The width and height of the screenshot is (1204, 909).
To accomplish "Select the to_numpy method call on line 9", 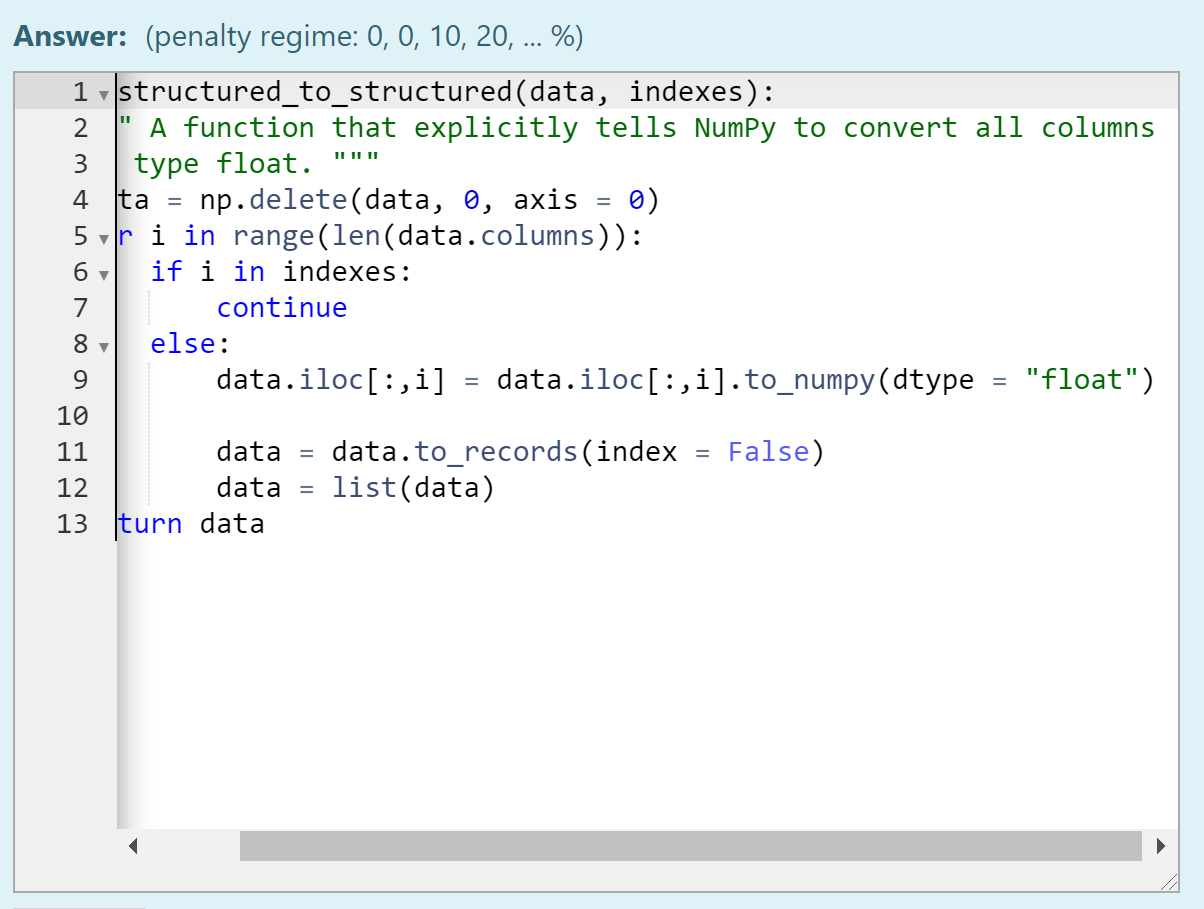I will click(x=810, y=380).
